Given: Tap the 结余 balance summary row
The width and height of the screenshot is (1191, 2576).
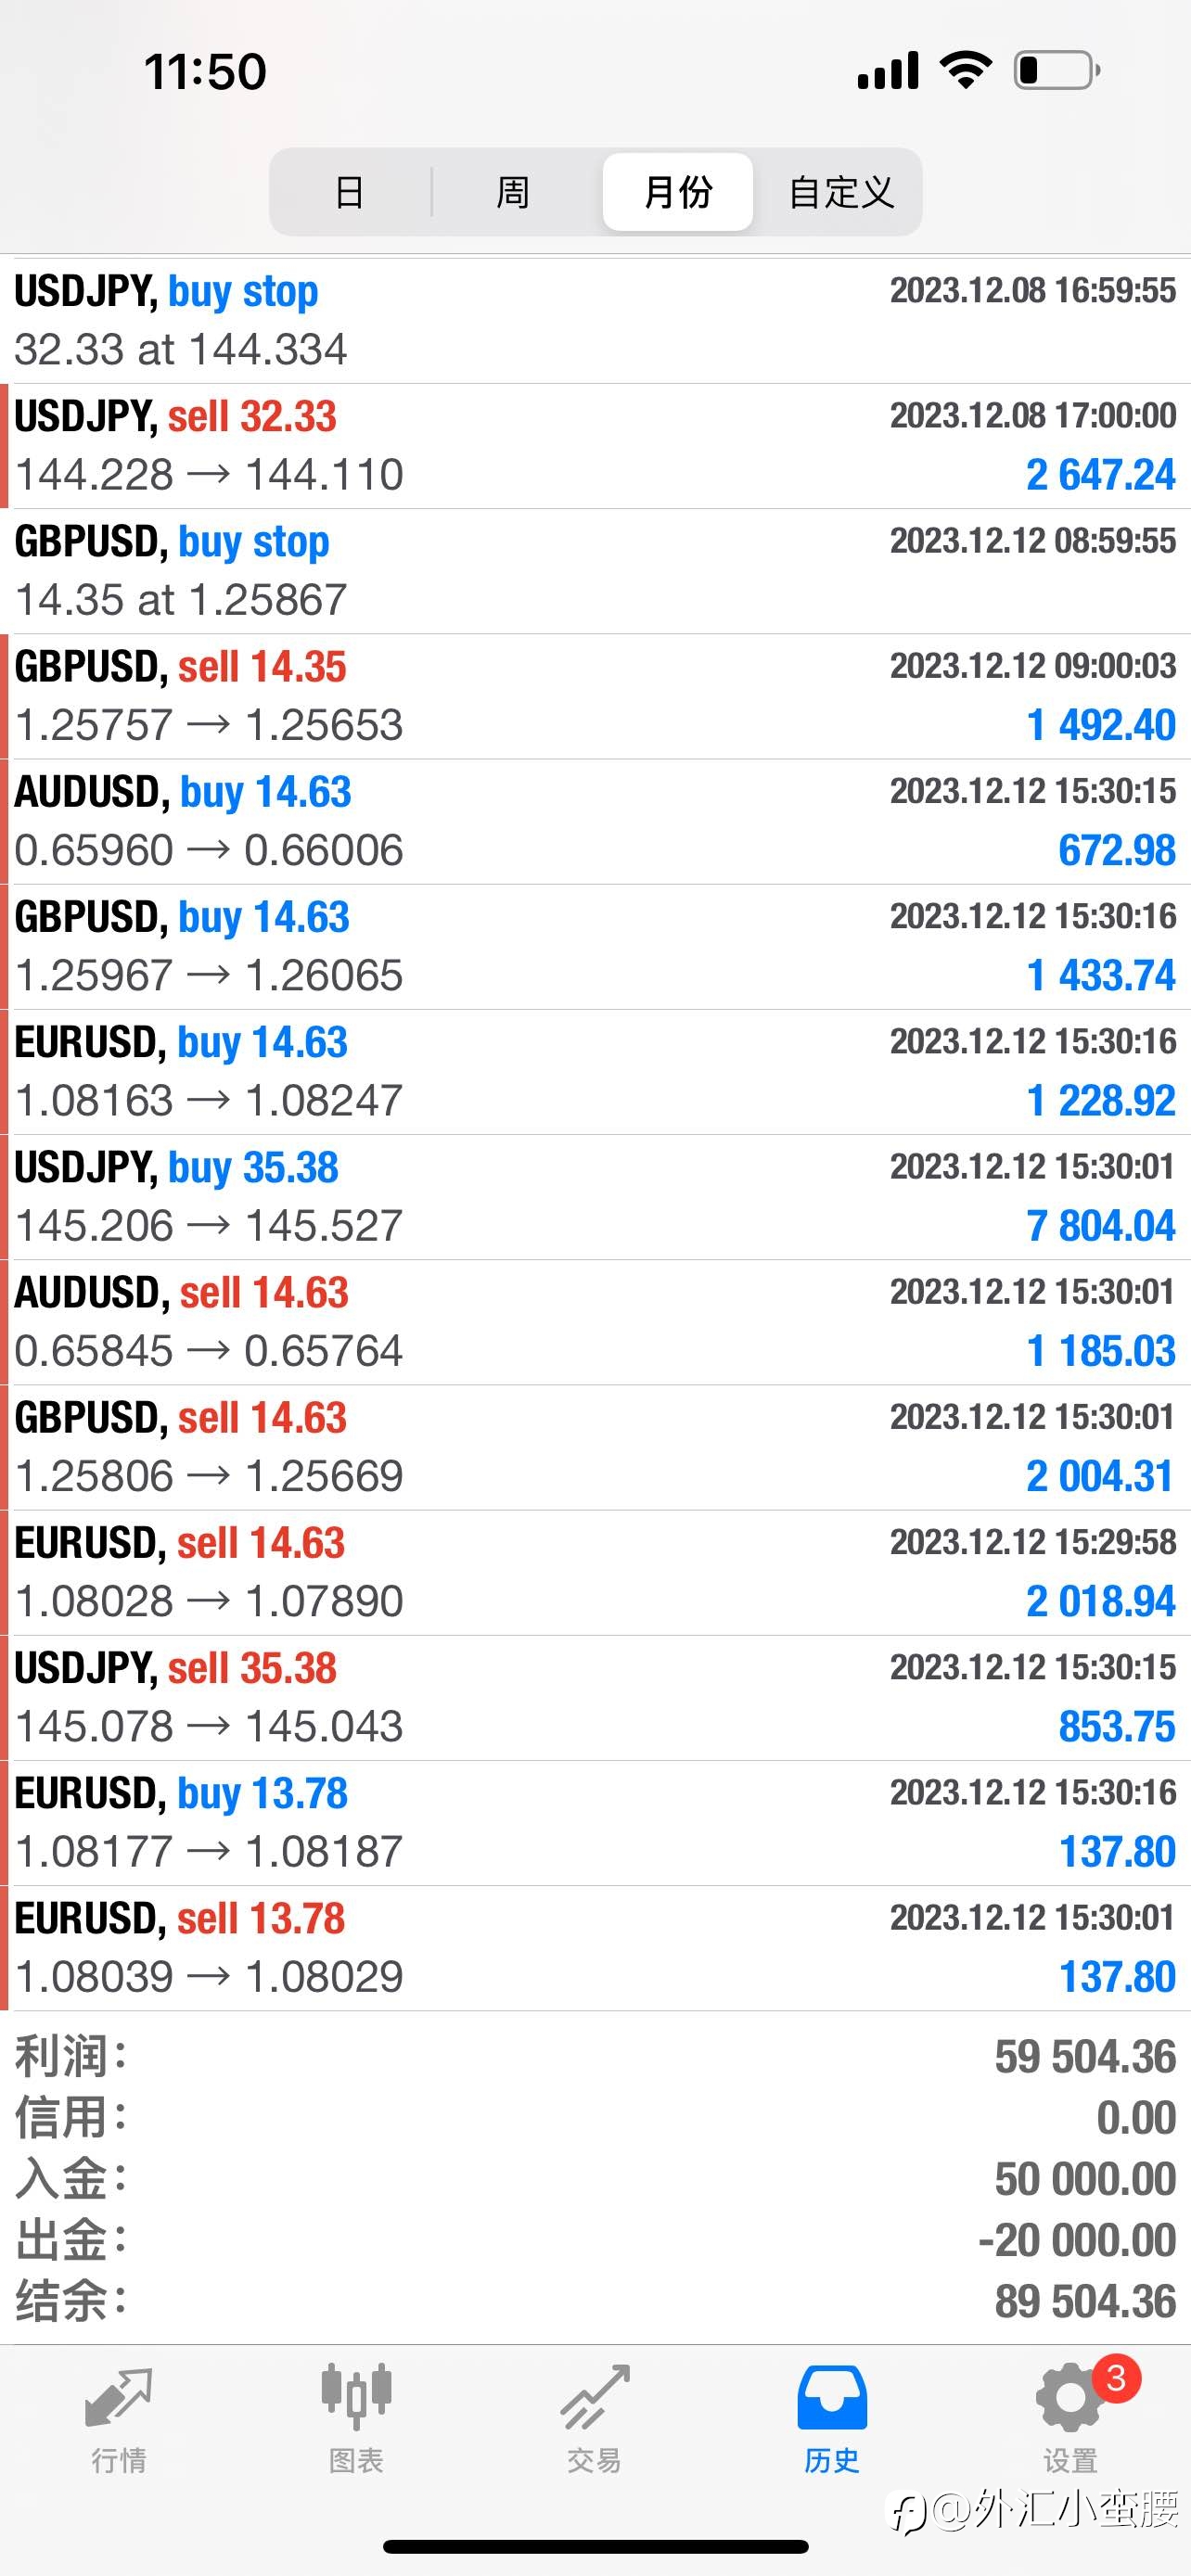Looking at the screenshot, I should [x=595, y=2301].
